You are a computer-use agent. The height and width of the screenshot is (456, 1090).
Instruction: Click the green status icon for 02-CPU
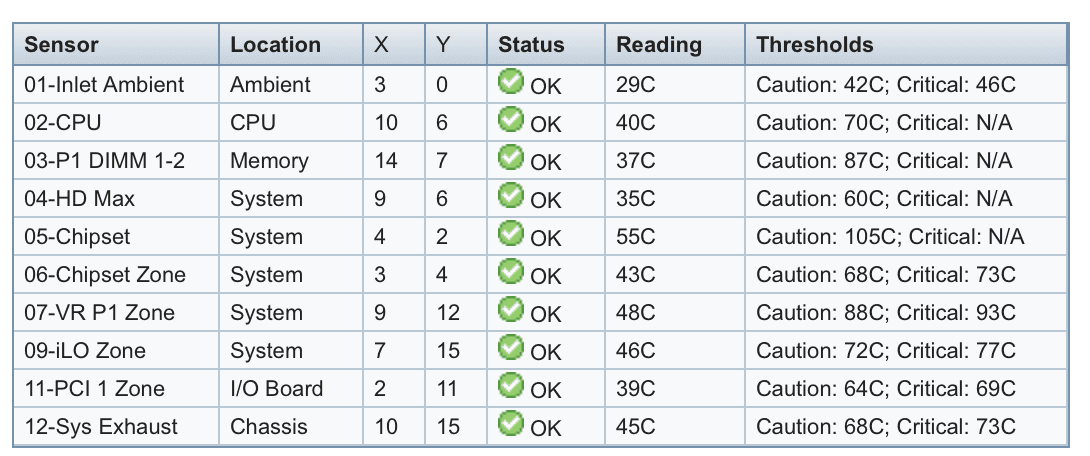[510, 120]
